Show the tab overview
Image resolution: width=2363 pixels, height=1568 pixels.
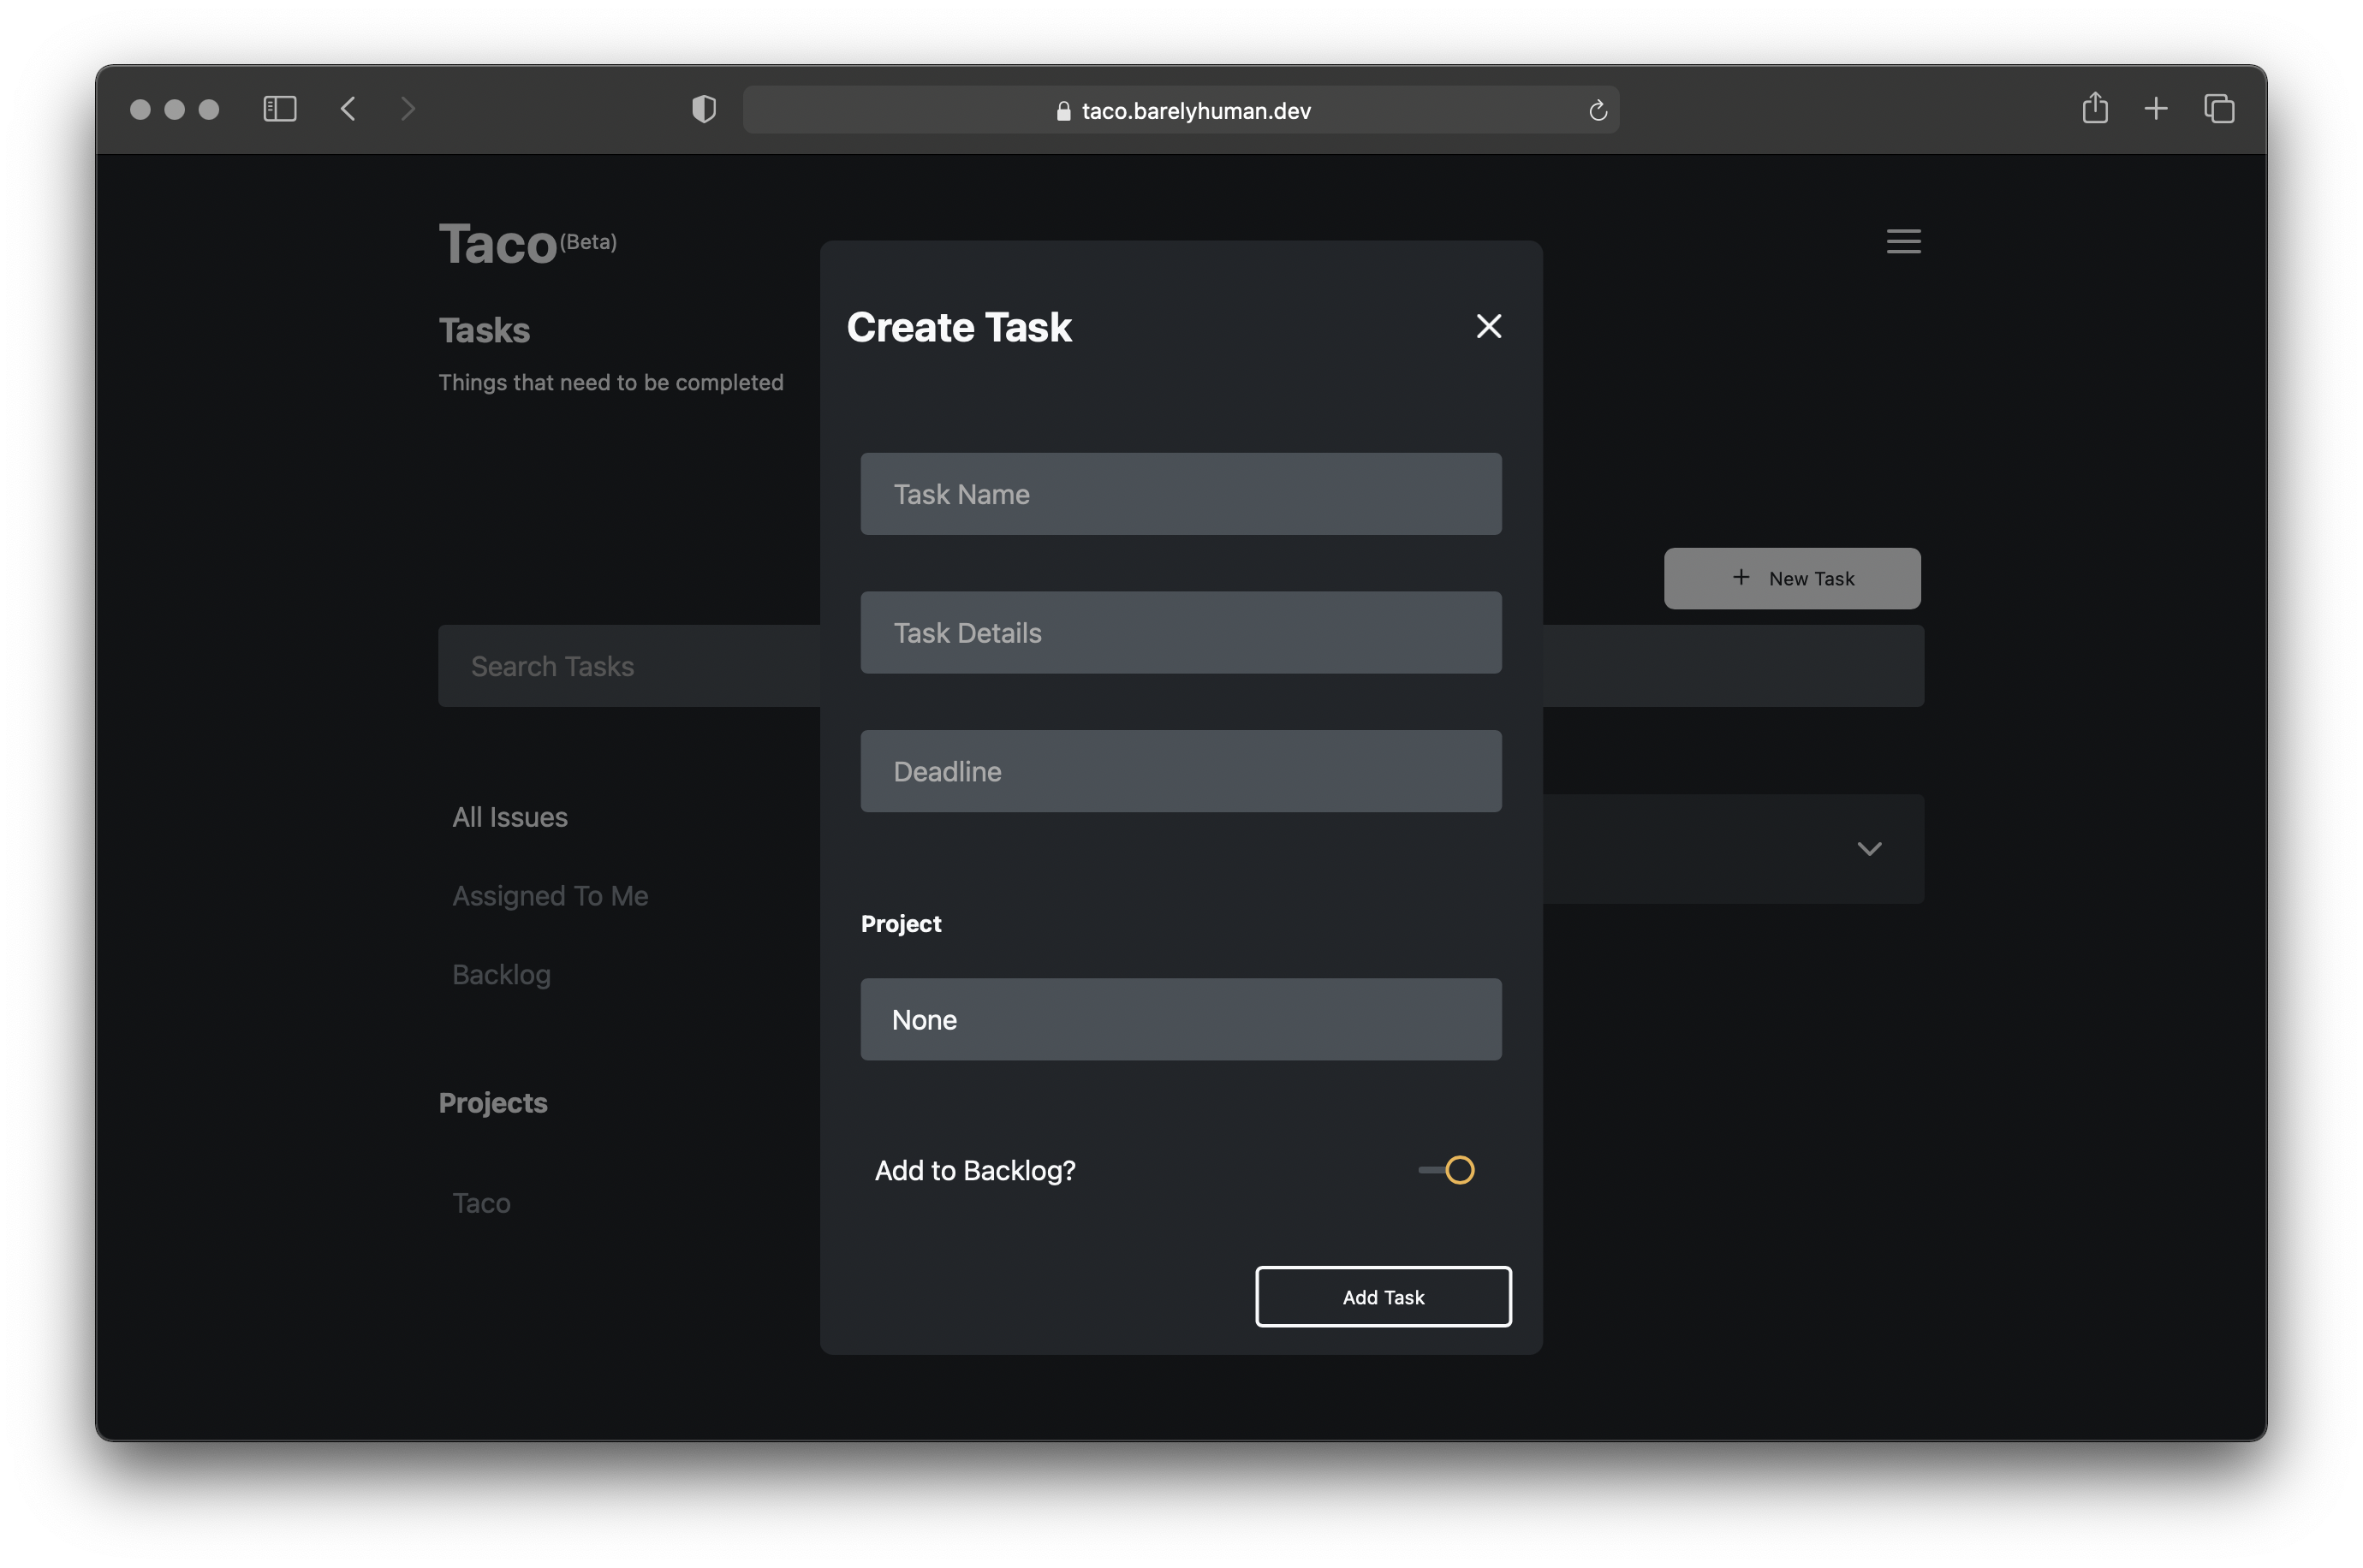2218,109
